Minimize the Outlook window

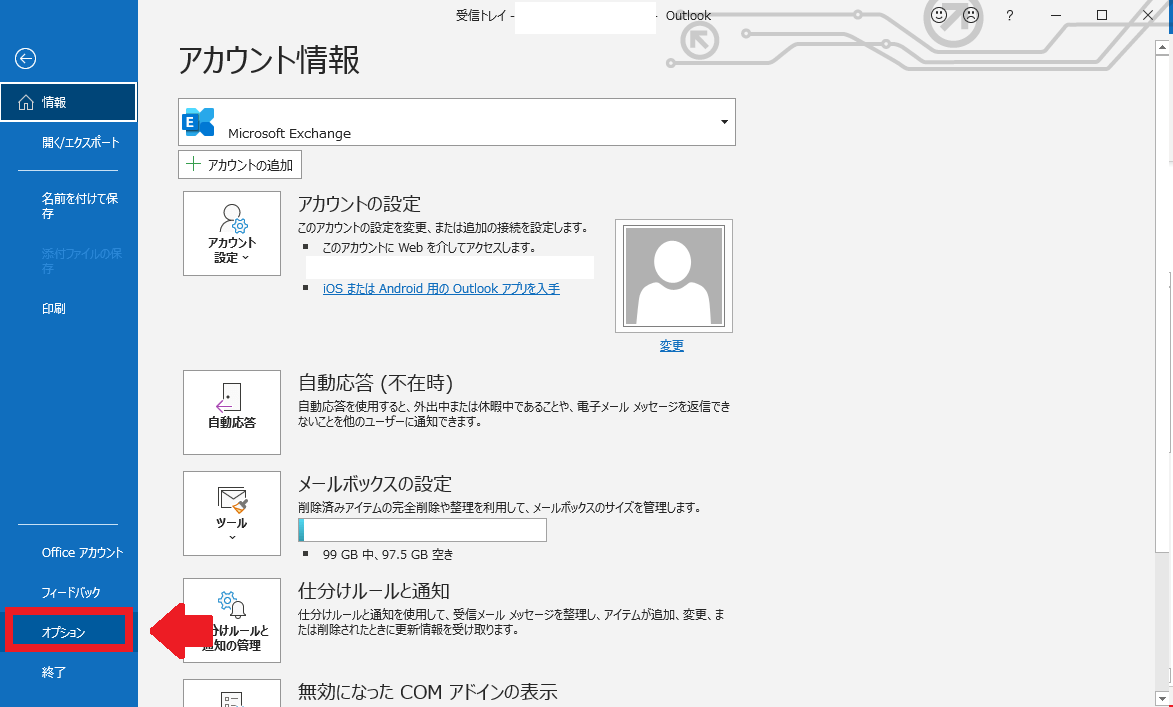(1056, 15)
